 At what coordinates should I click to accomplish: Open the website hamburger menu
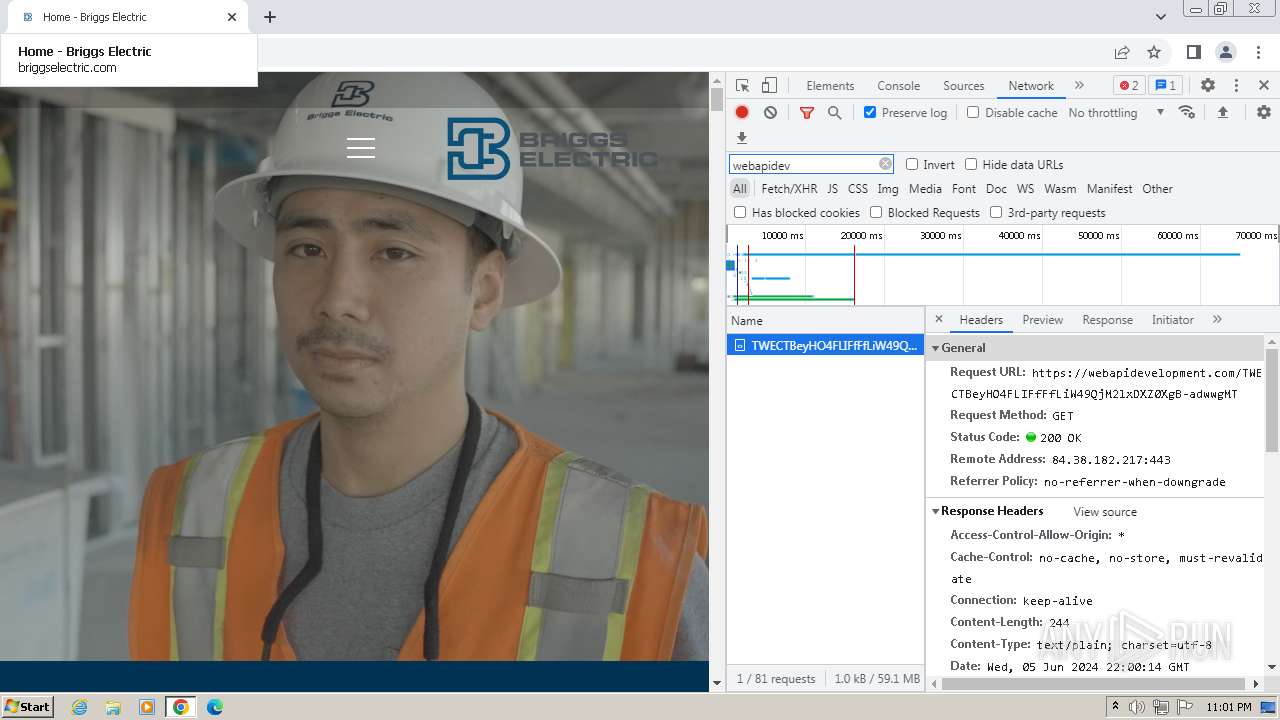pyautogui.click(x=361, y=148)
